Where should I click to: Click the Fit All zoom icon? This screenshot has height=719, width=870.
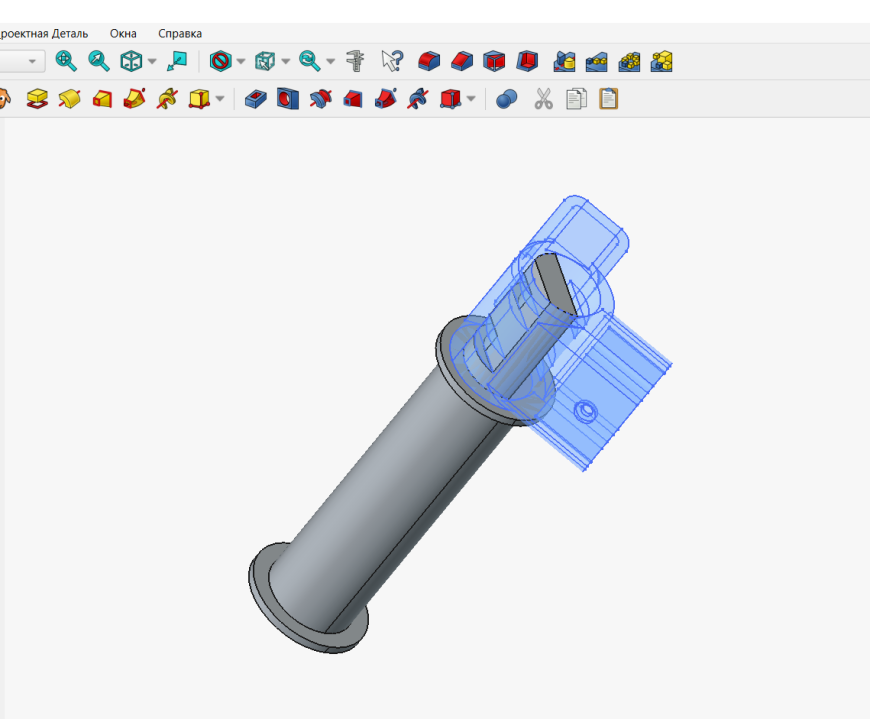pos(66,61)
